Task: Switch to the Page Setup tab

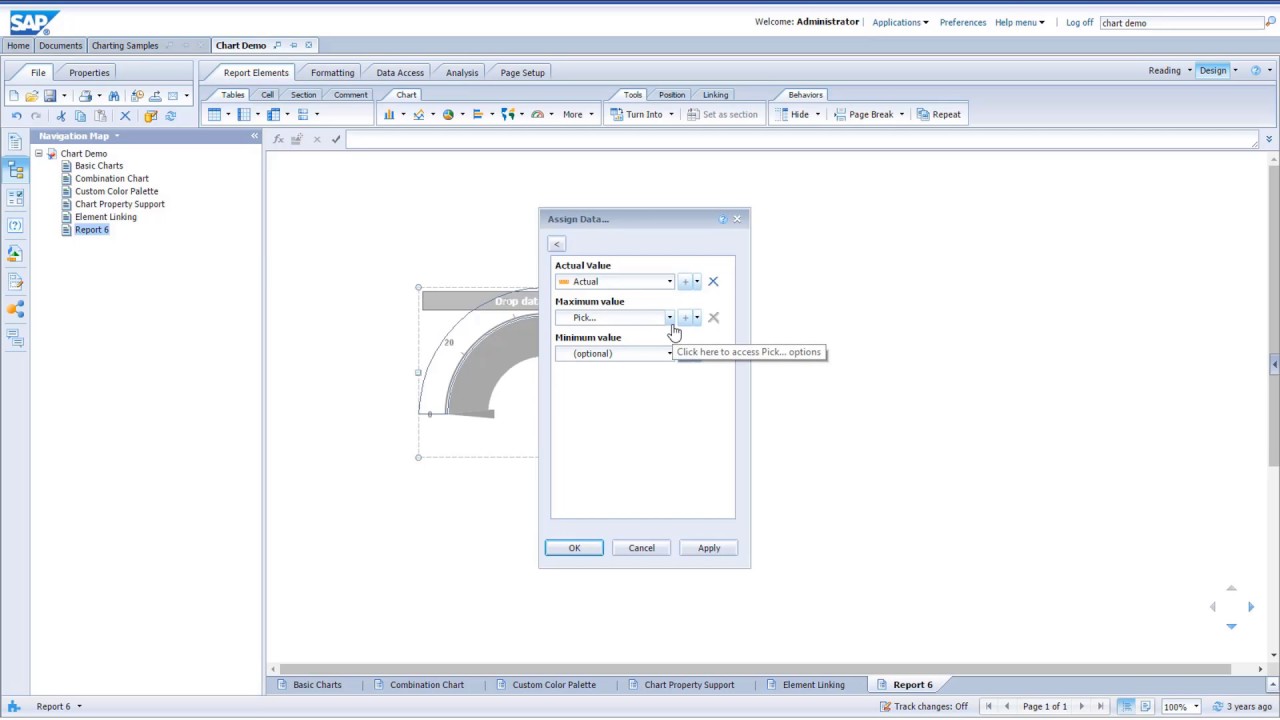Action: coord(522,73)
